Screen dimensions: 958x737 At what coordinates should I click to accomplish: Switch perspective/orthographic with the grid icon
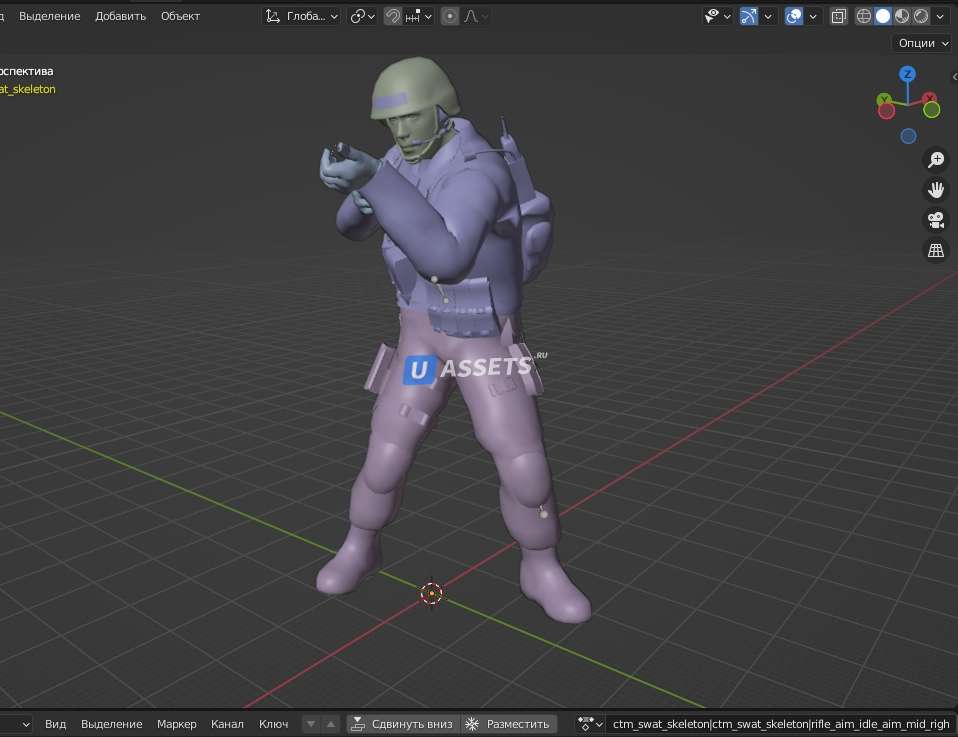click(936, 251)
